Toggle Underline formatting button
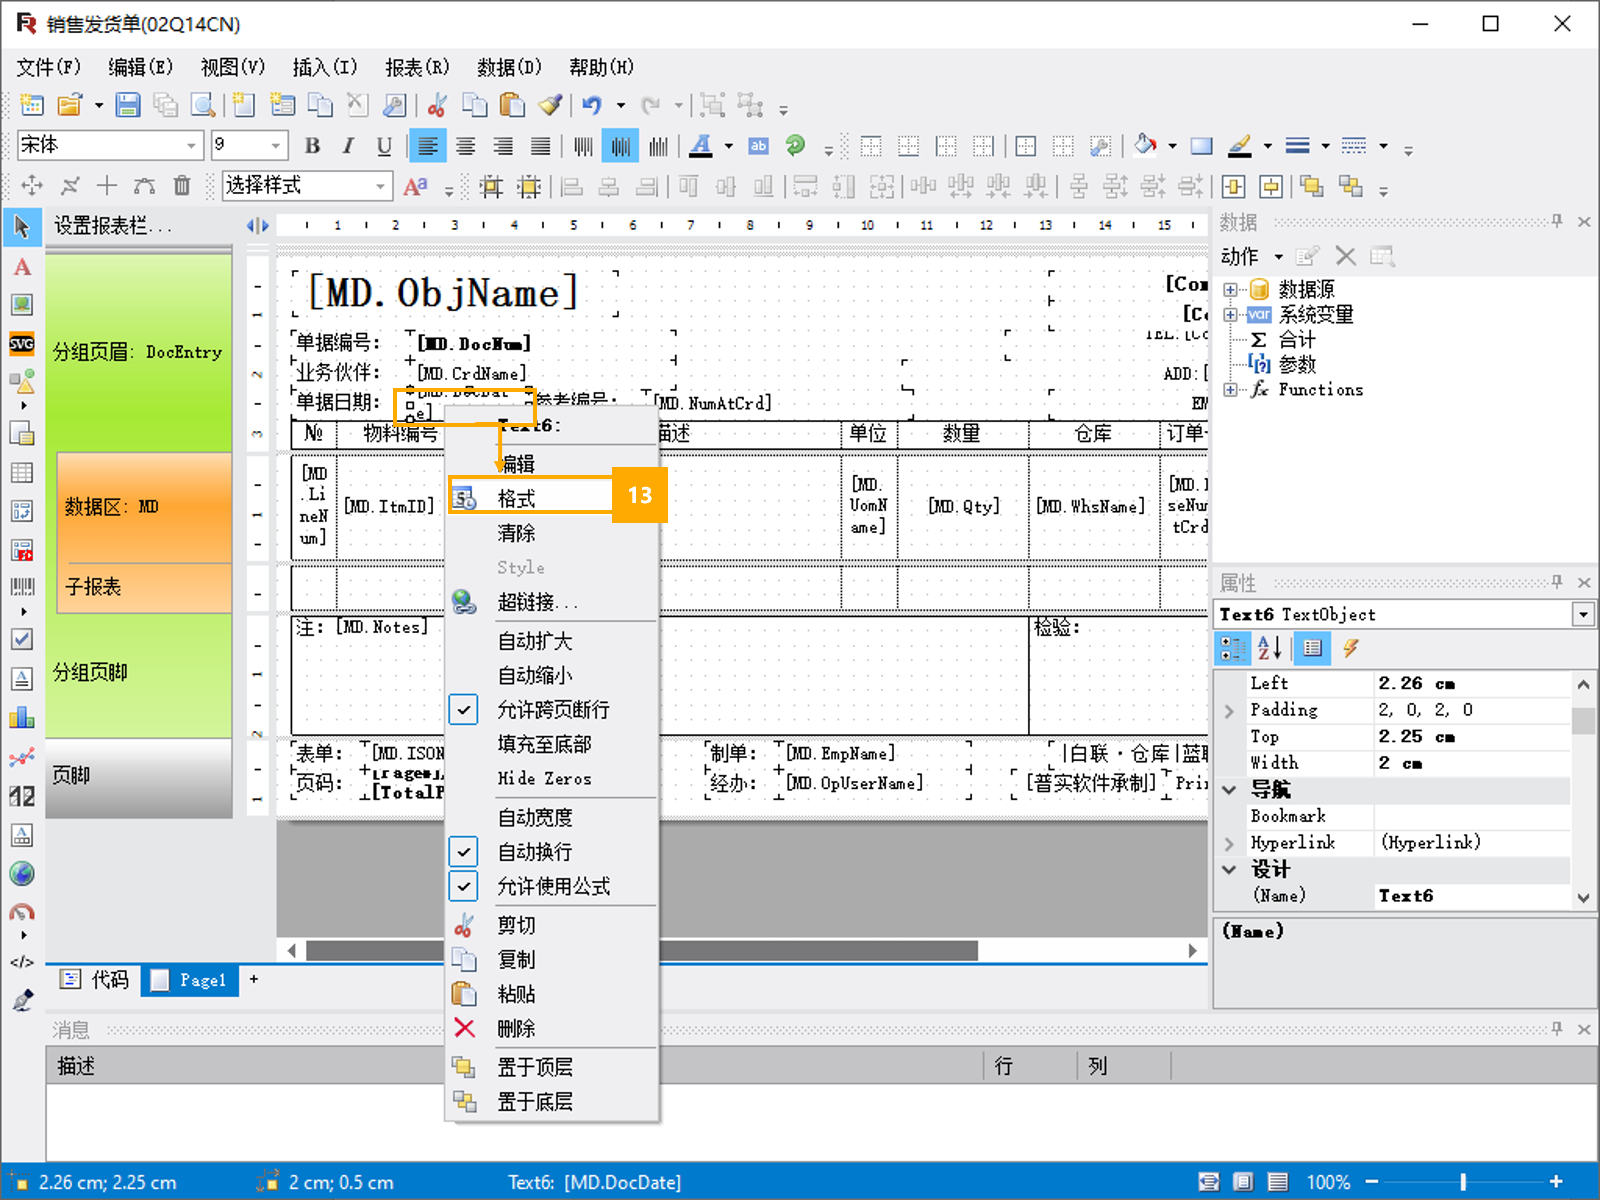Image resolution: width=1600 pixels, height=1200 pixels. [x=384, y=146]
